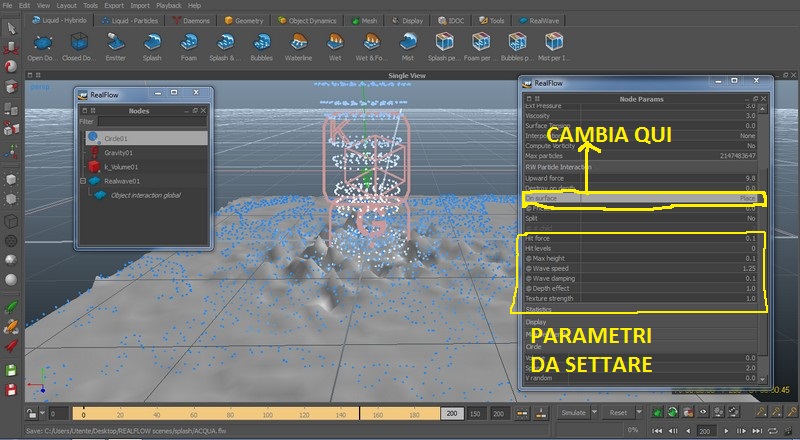Open the Layout menu
Viewport: 800px width, 440px height.
[x=66, y=5]
